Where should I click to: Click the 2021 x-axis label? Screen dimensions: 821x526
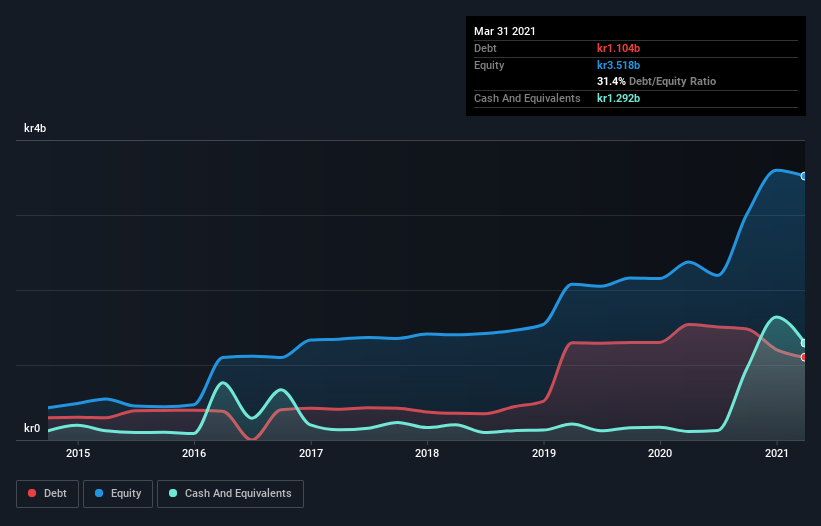[776, 453]
